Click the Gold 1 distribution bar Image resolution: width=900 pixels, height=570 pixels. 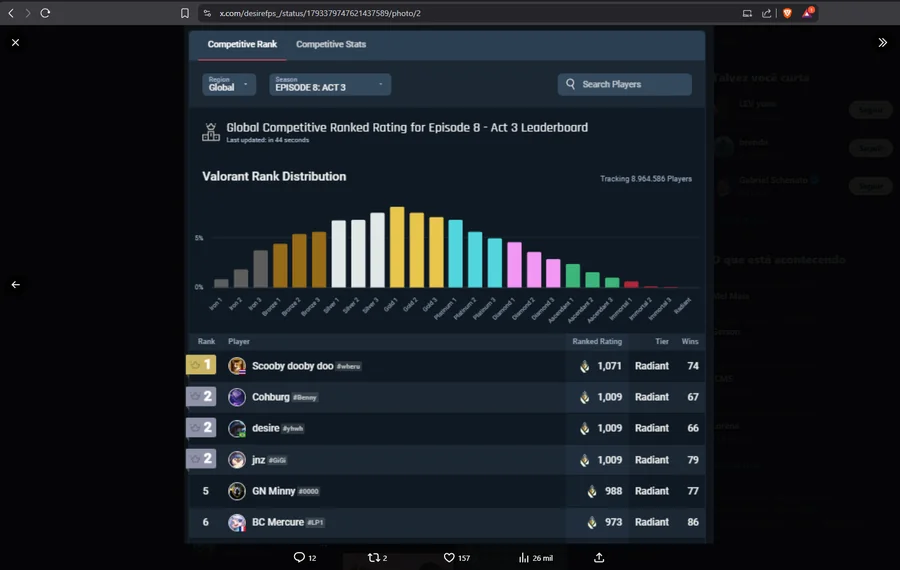coord(397,247)
